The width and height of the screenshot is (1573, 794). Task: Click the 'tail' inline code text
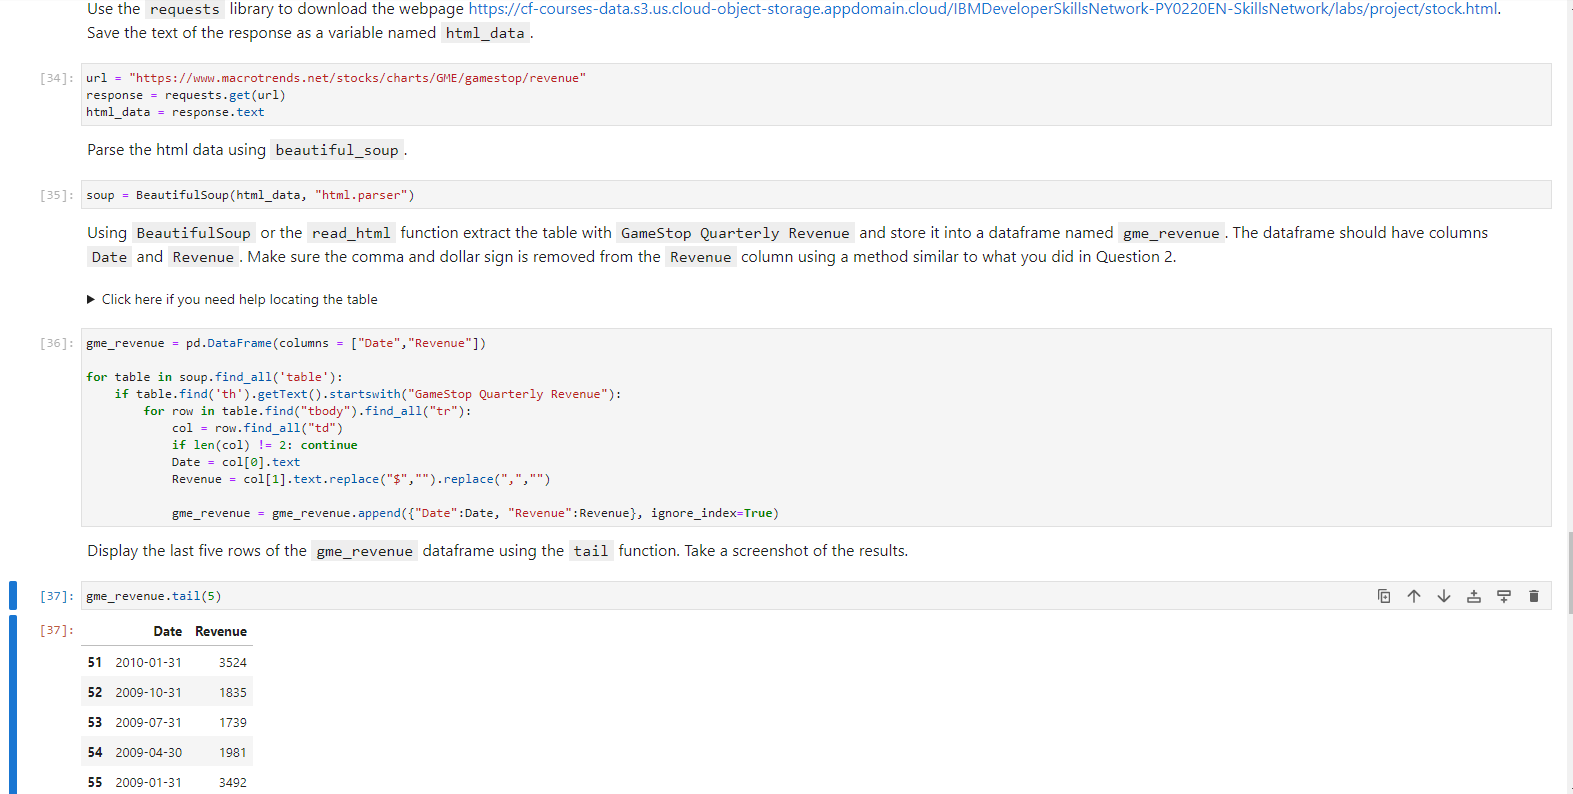coord(591,551)
